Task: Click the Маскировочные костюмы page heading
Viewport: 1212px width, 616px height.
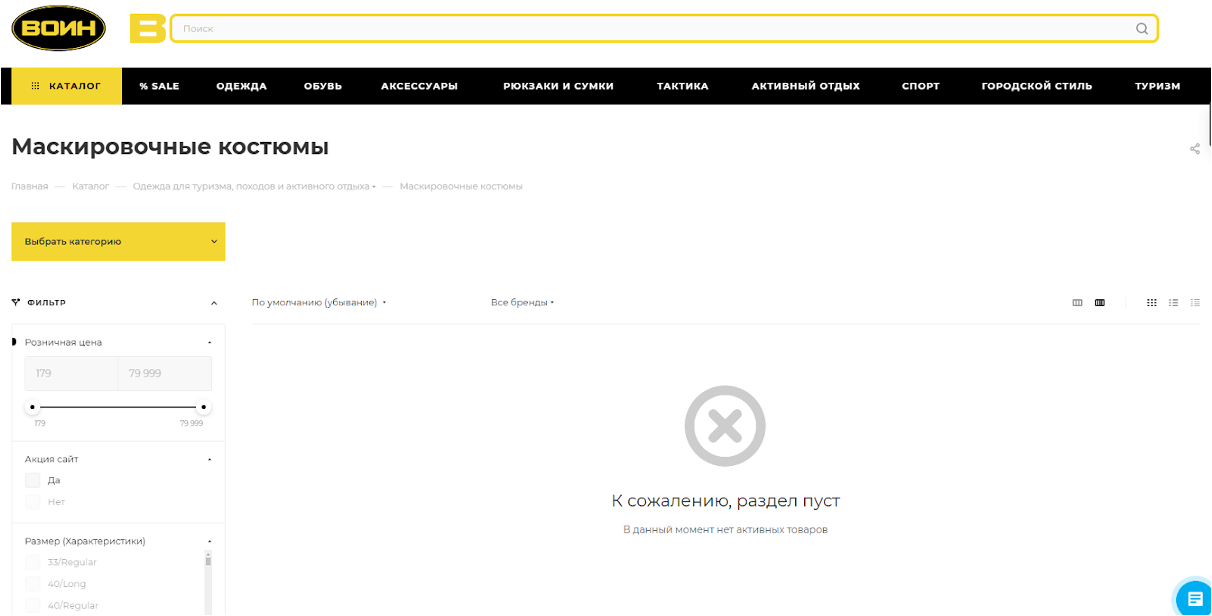Action: click(170, 147)
